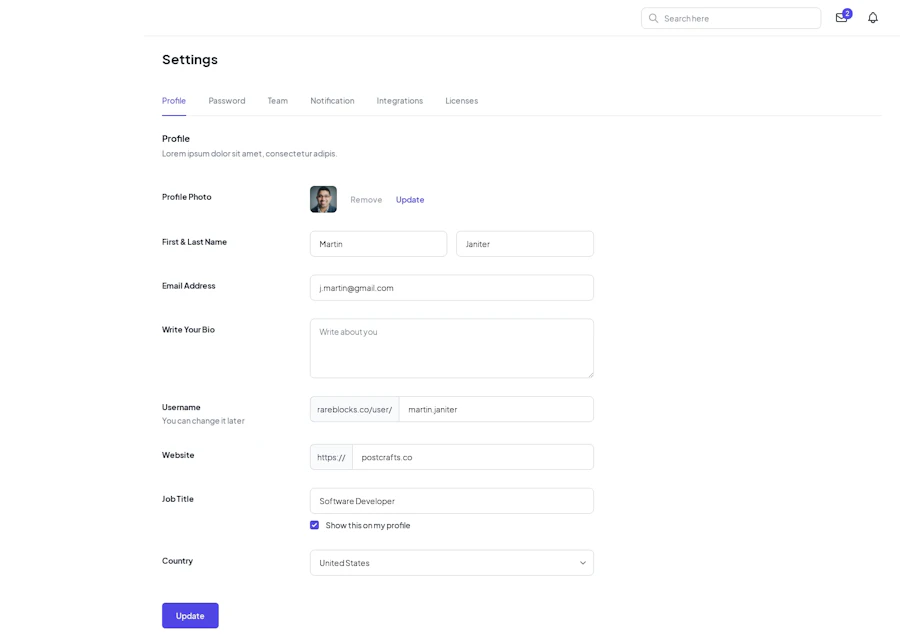Switch to the Profile tab
Screen dimensions: 900x642
tap(174, 101)
